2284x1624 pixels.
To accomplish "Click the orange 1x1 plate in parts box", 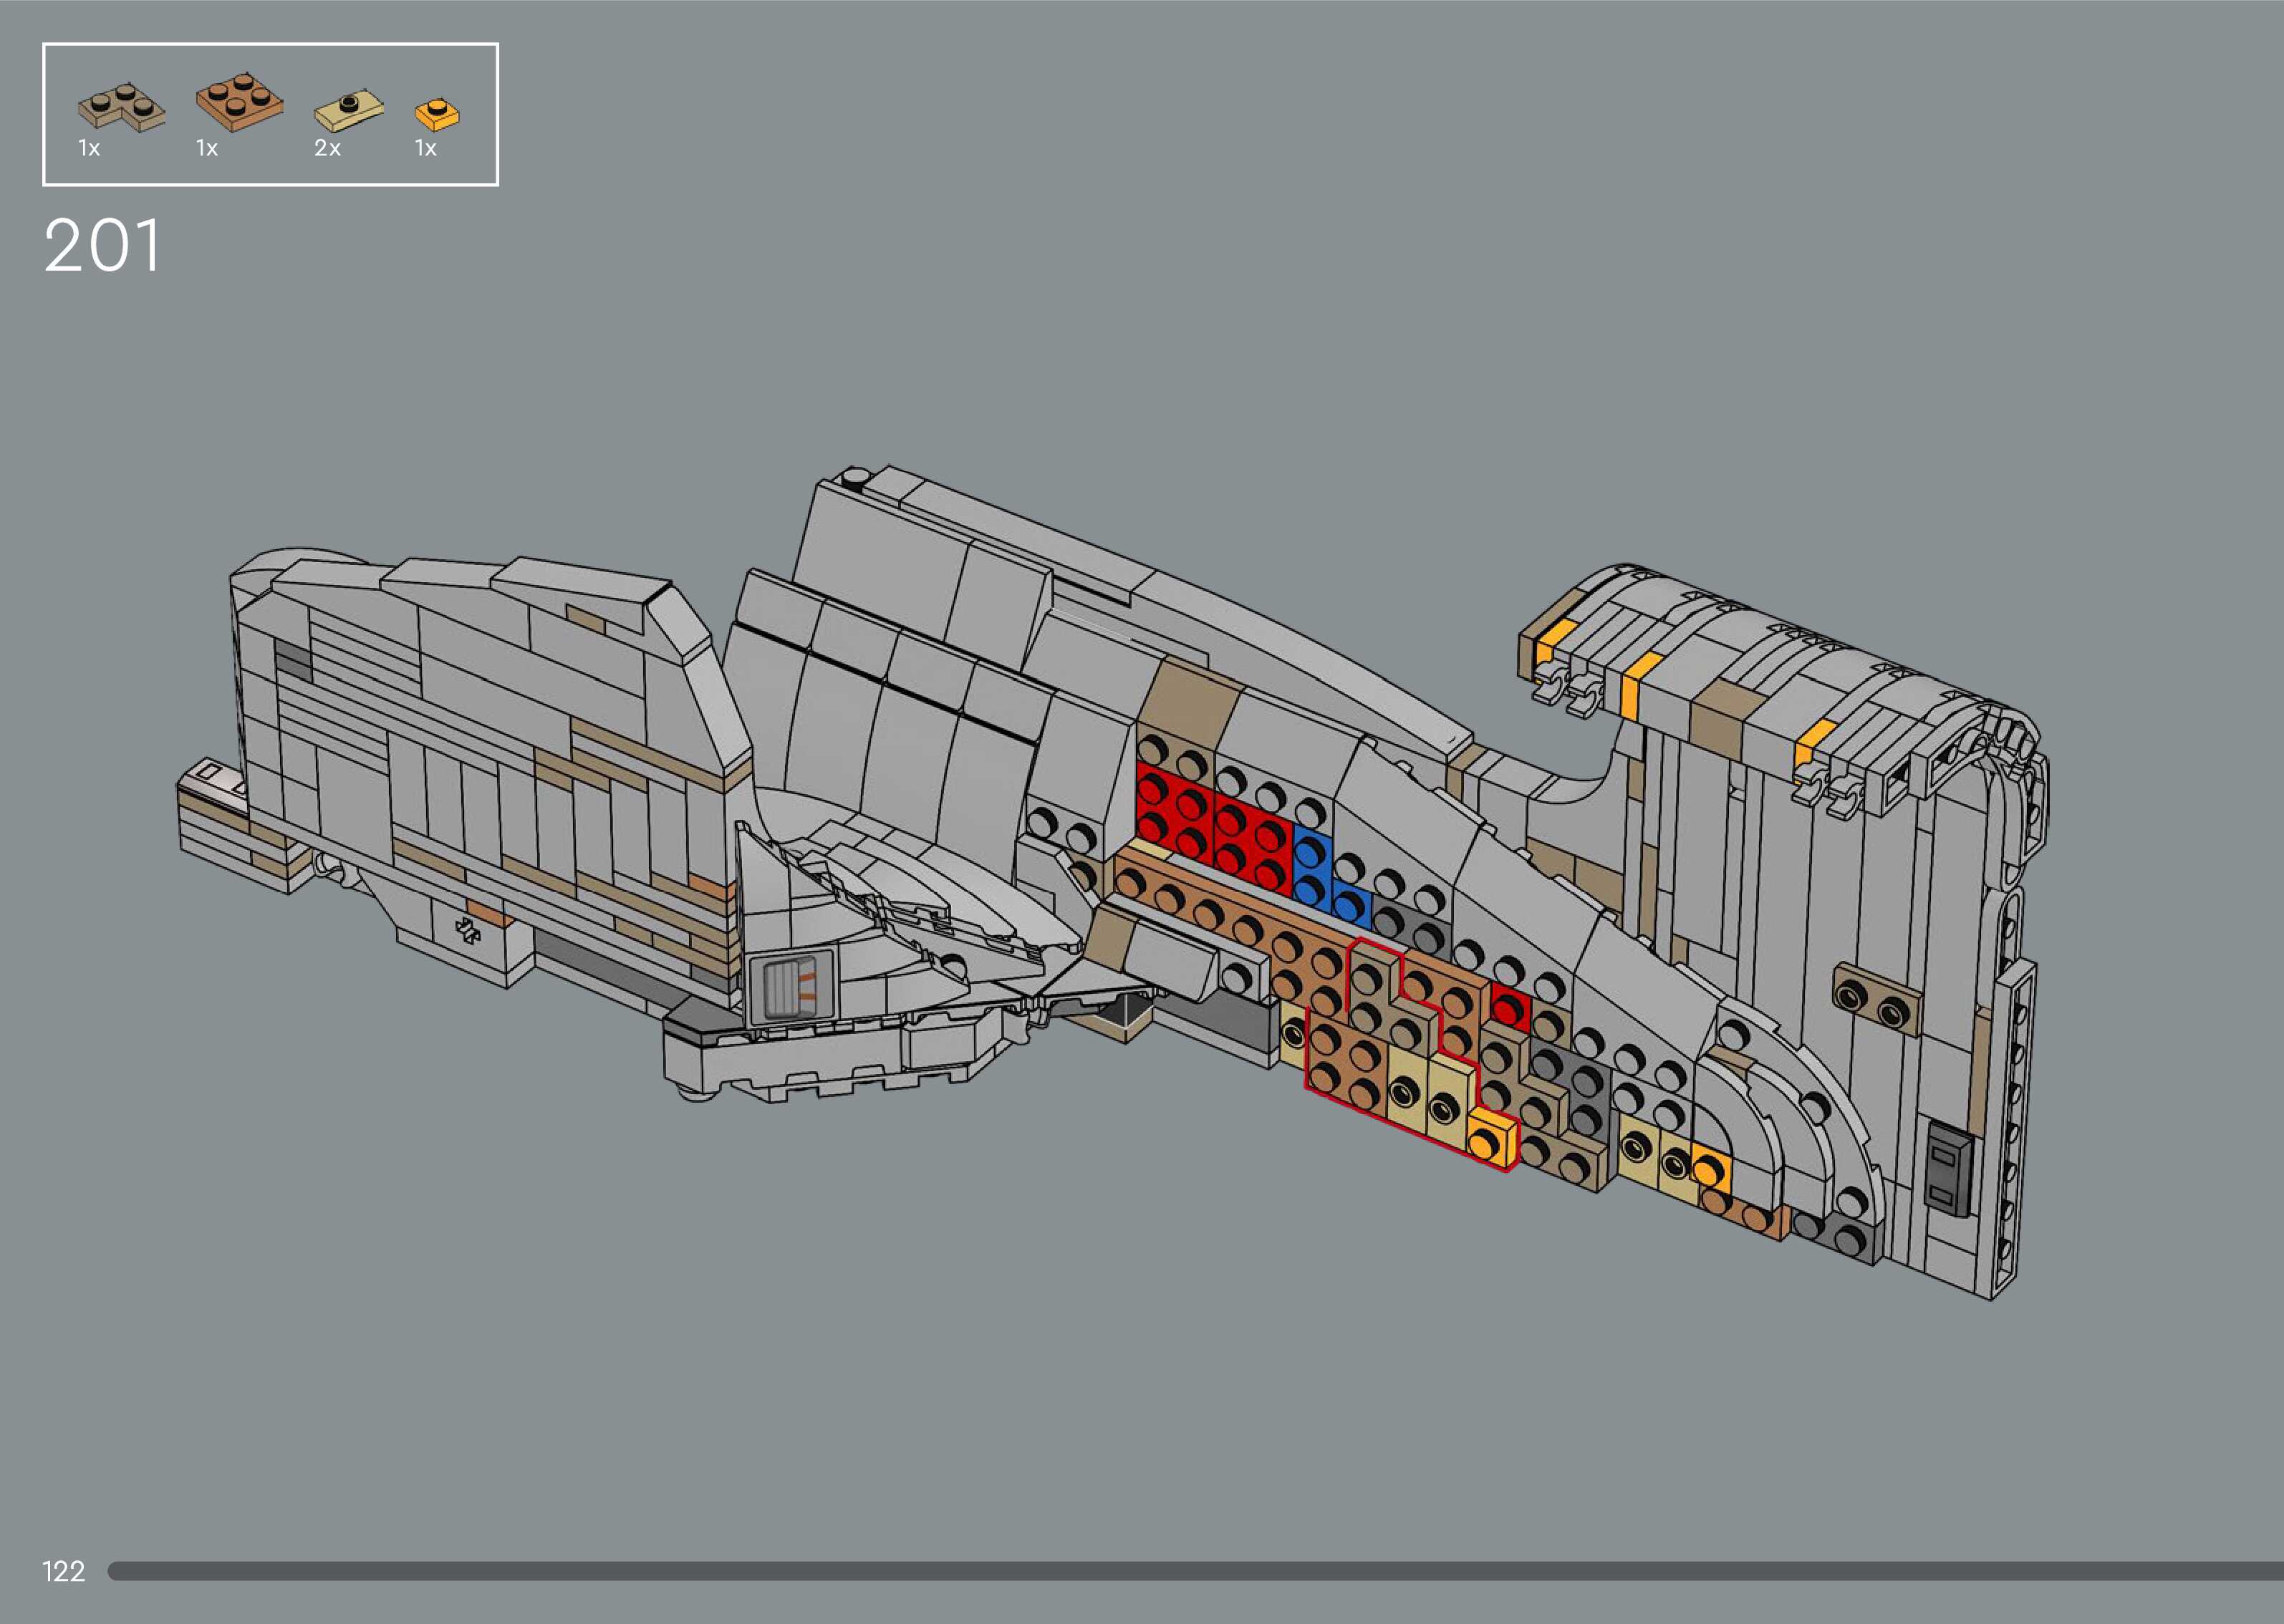I will tap(437, 115).
